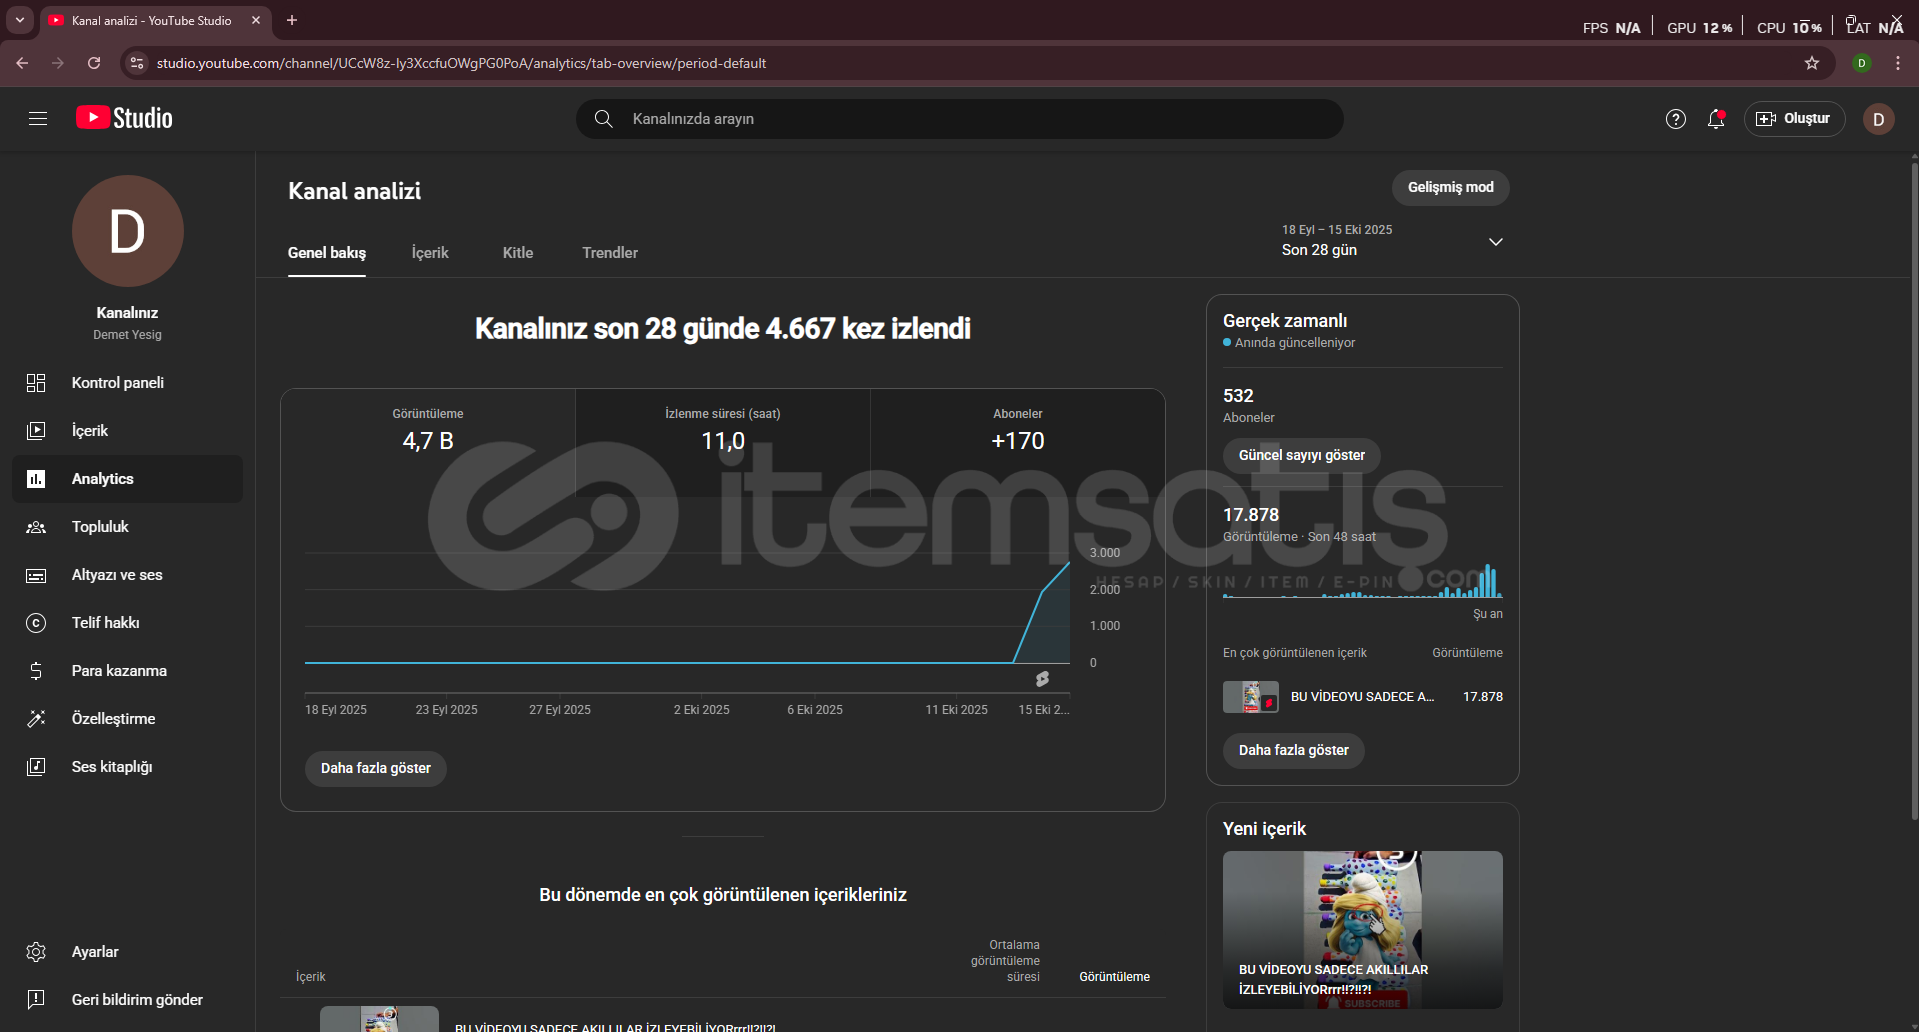Click the YouTube Studio logo

pos(124,118)
